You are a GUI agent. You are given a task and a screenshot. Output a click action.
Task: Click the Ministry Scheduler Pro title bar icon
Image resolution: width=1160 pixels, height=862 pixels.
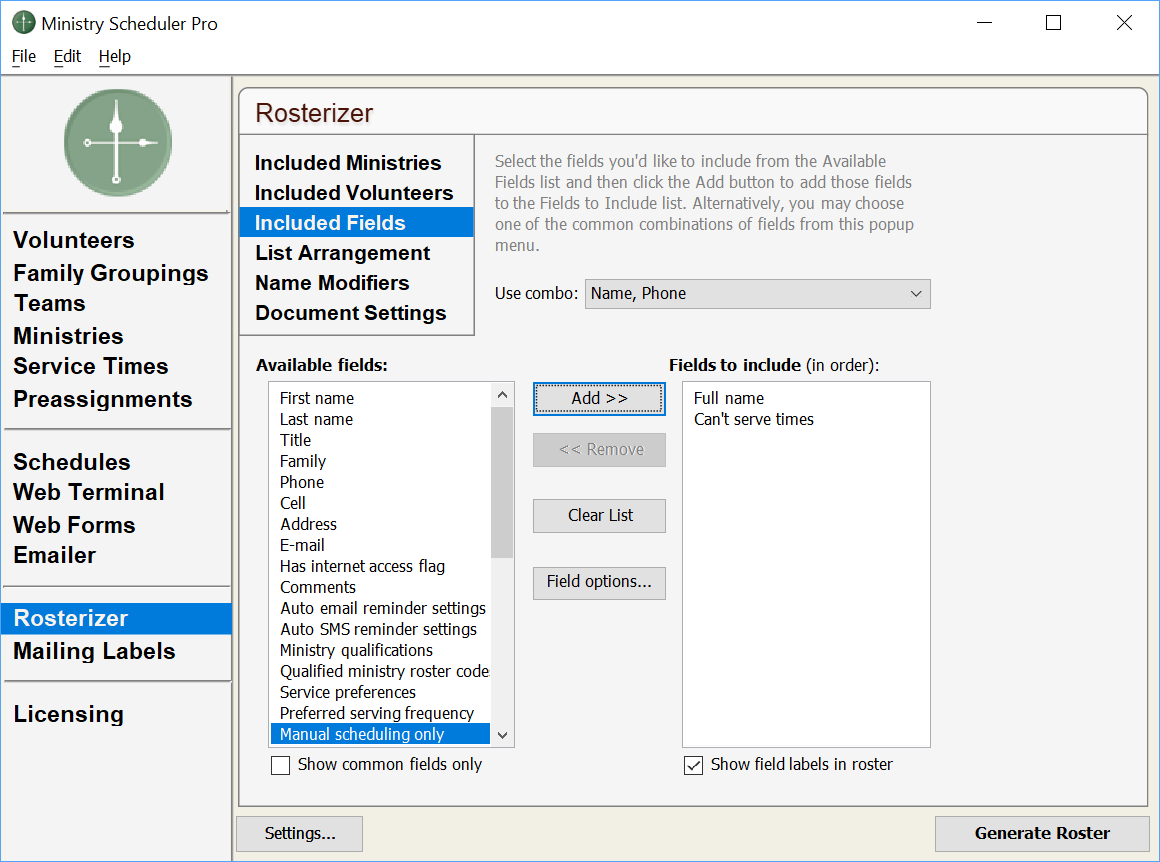click(23, 23)
